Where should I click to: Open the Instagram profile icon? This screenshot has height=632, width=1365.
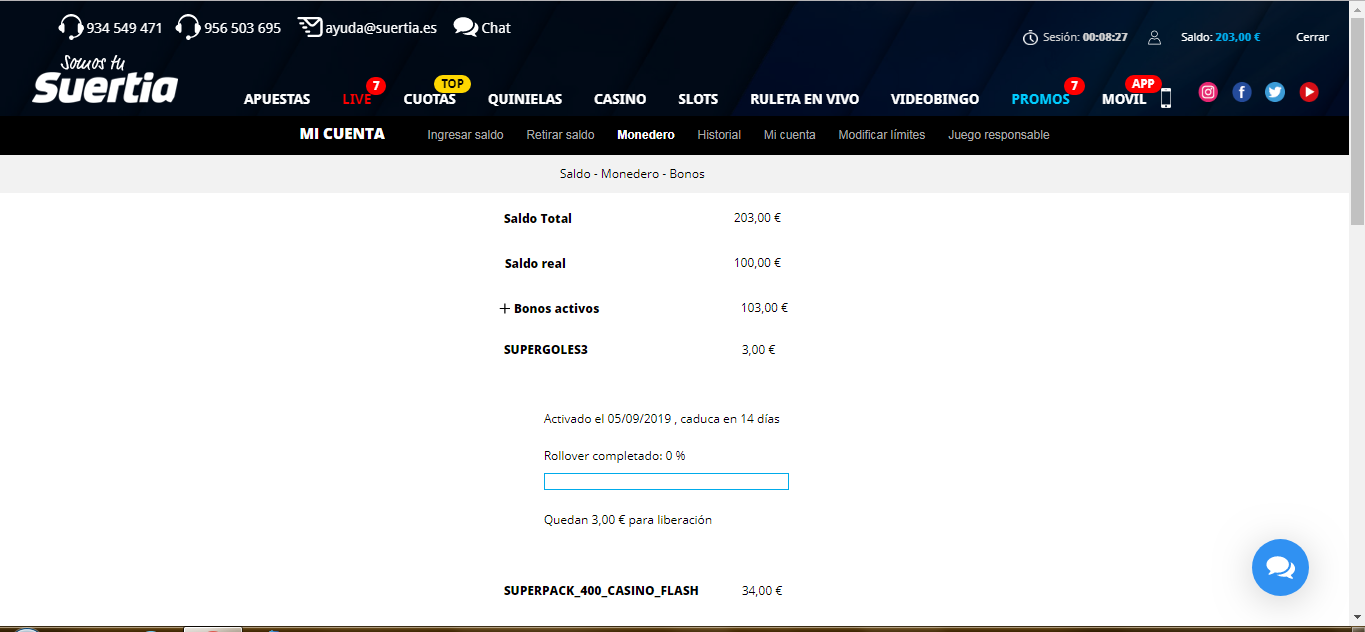1208,92
